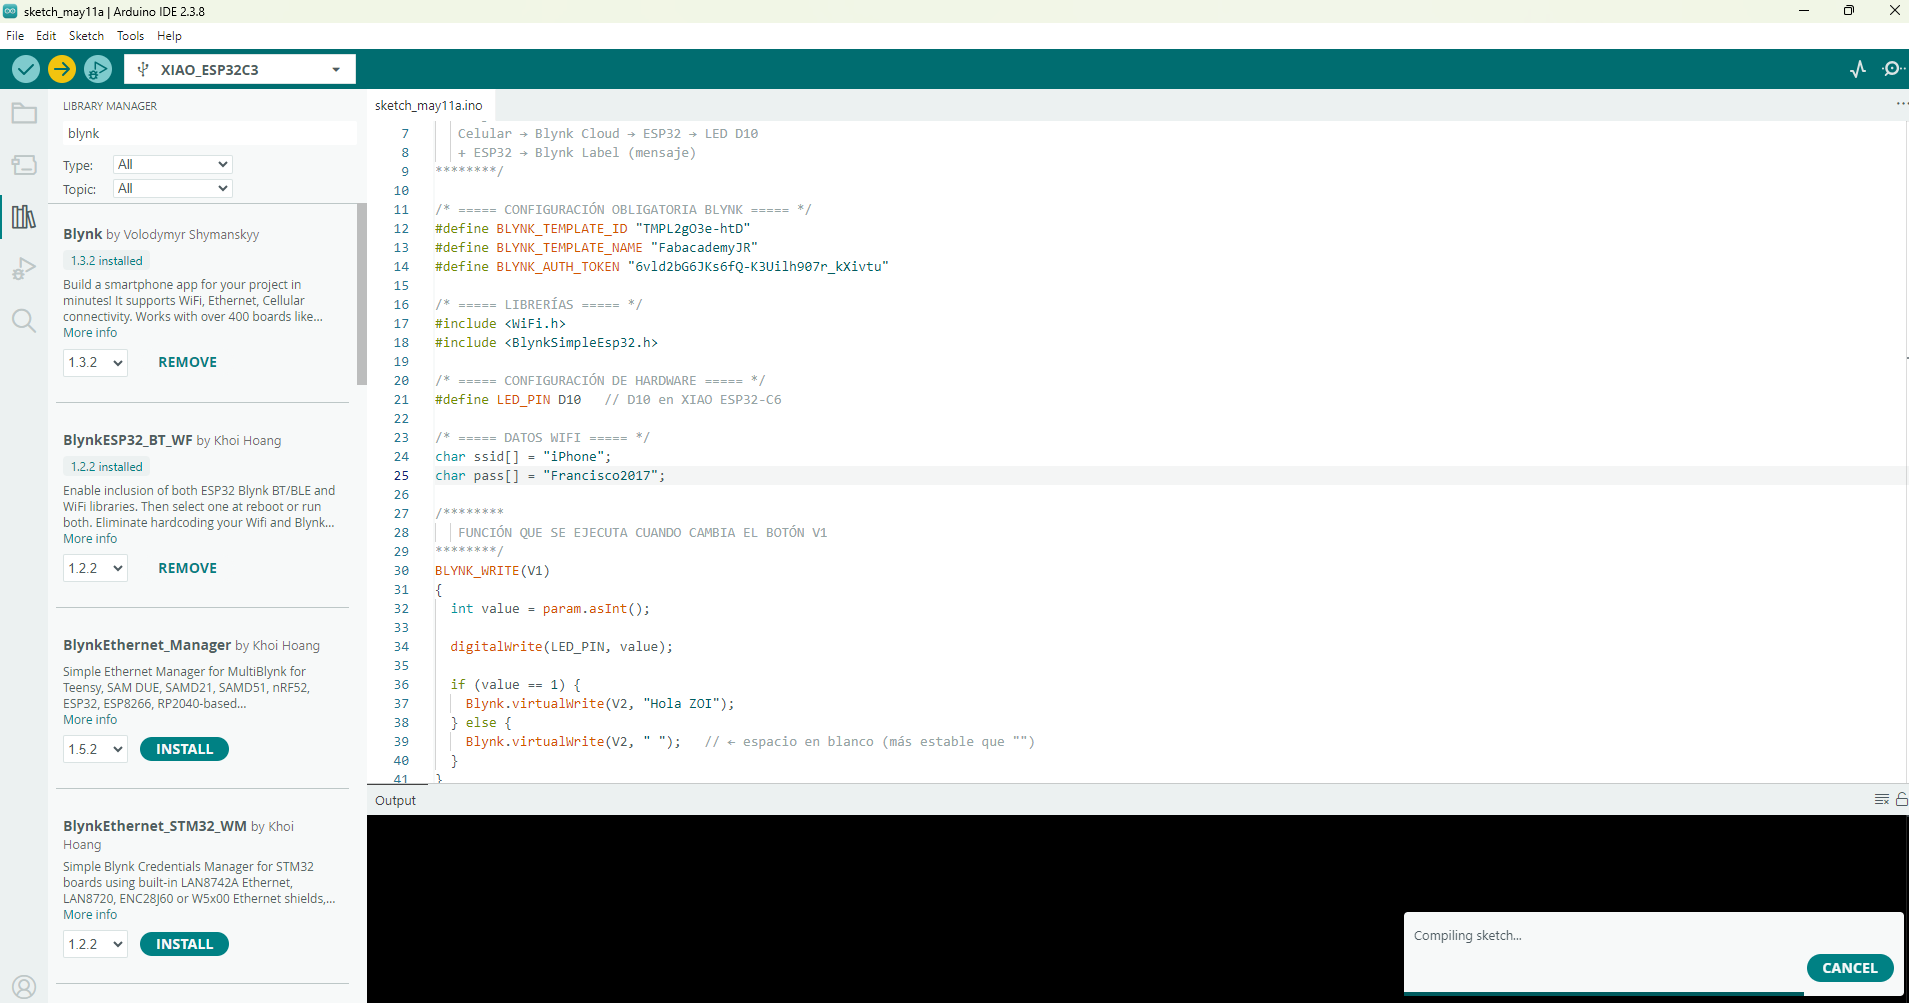Image resolution: width=1909 pixels, height=1003 pixels.
Task: Open BlynkEthernet_STM32_WM version dropdown
Action: (96, 944)
